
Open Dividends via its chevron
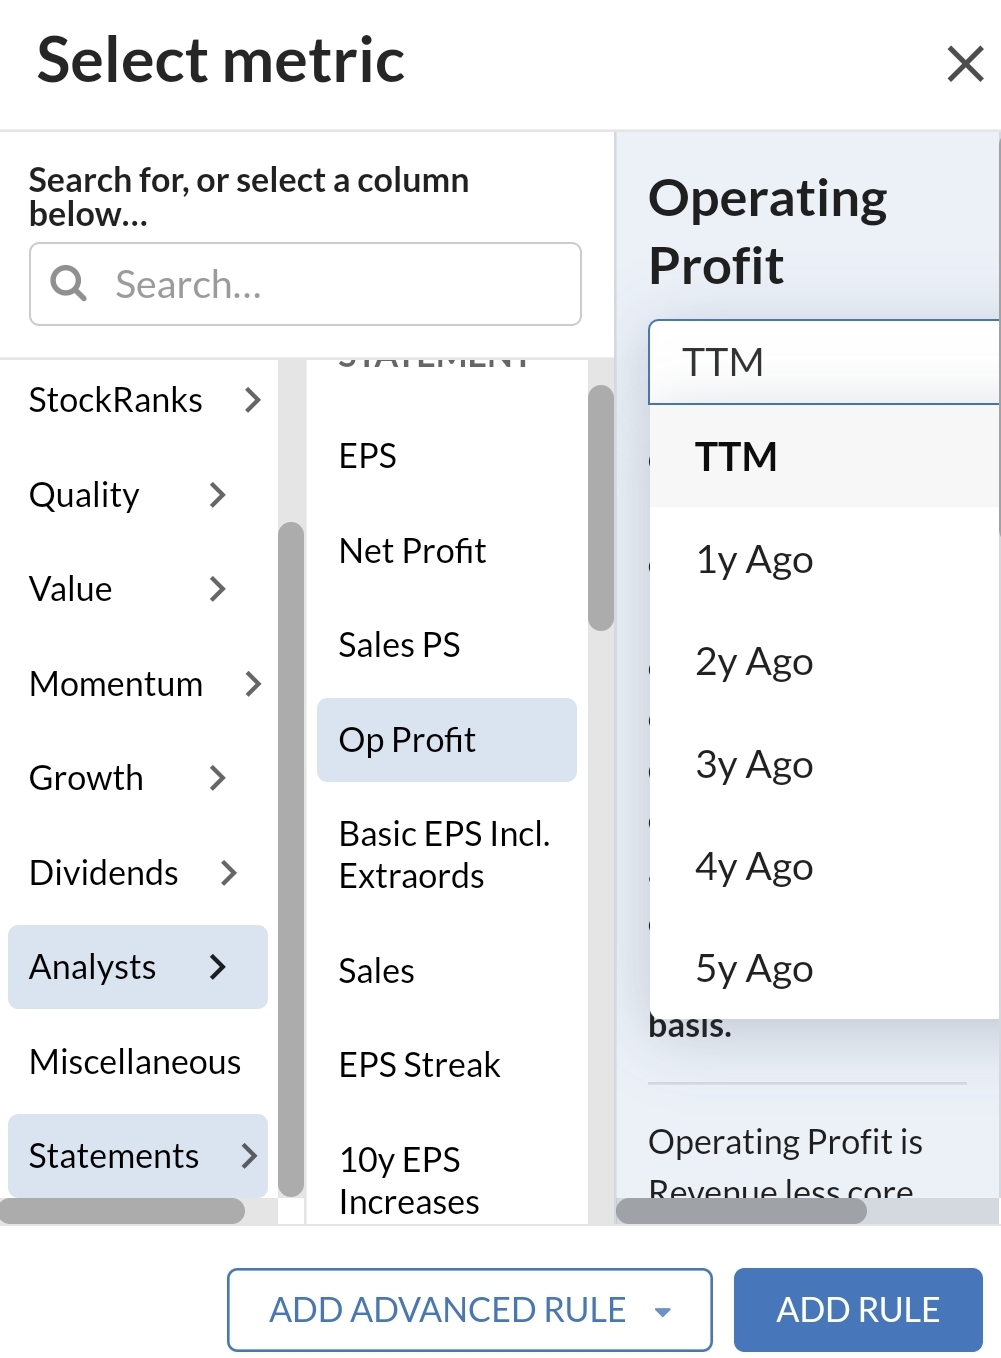coord(229,873)
